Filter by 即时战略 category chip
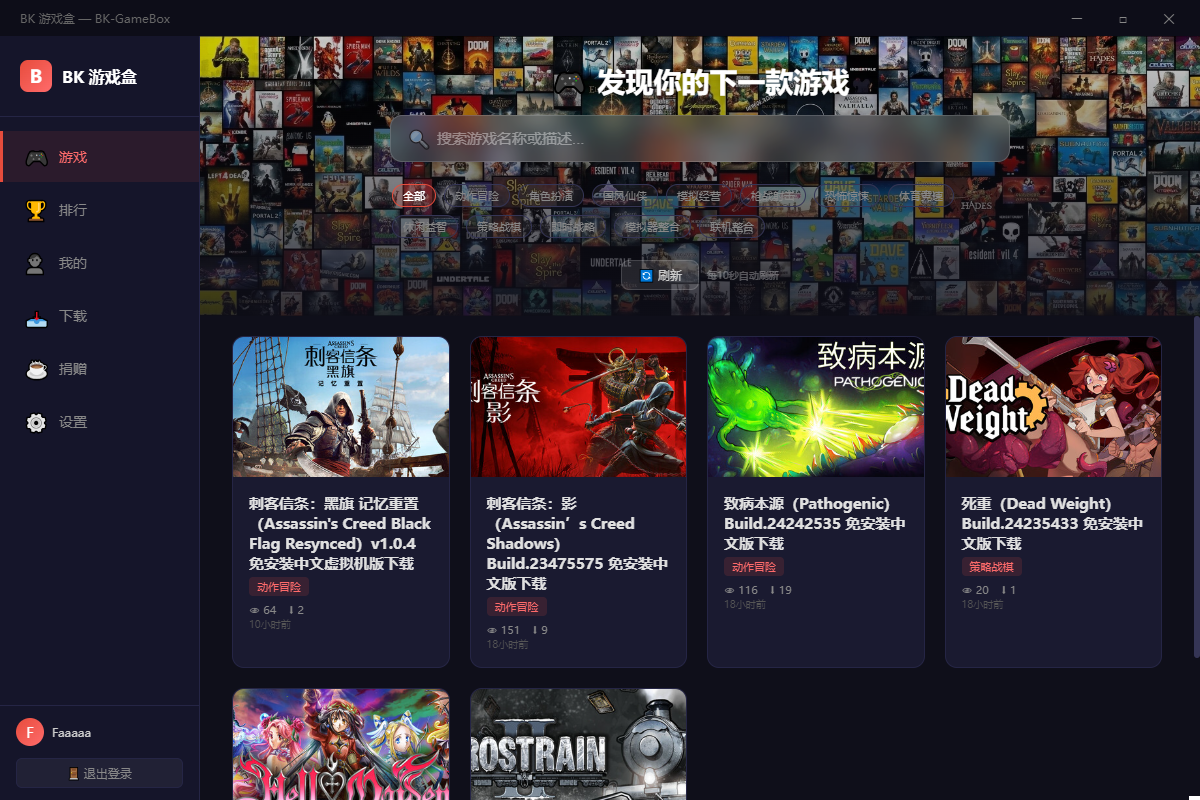Viewport: 1200px width, 800px height. pos(572,227)
